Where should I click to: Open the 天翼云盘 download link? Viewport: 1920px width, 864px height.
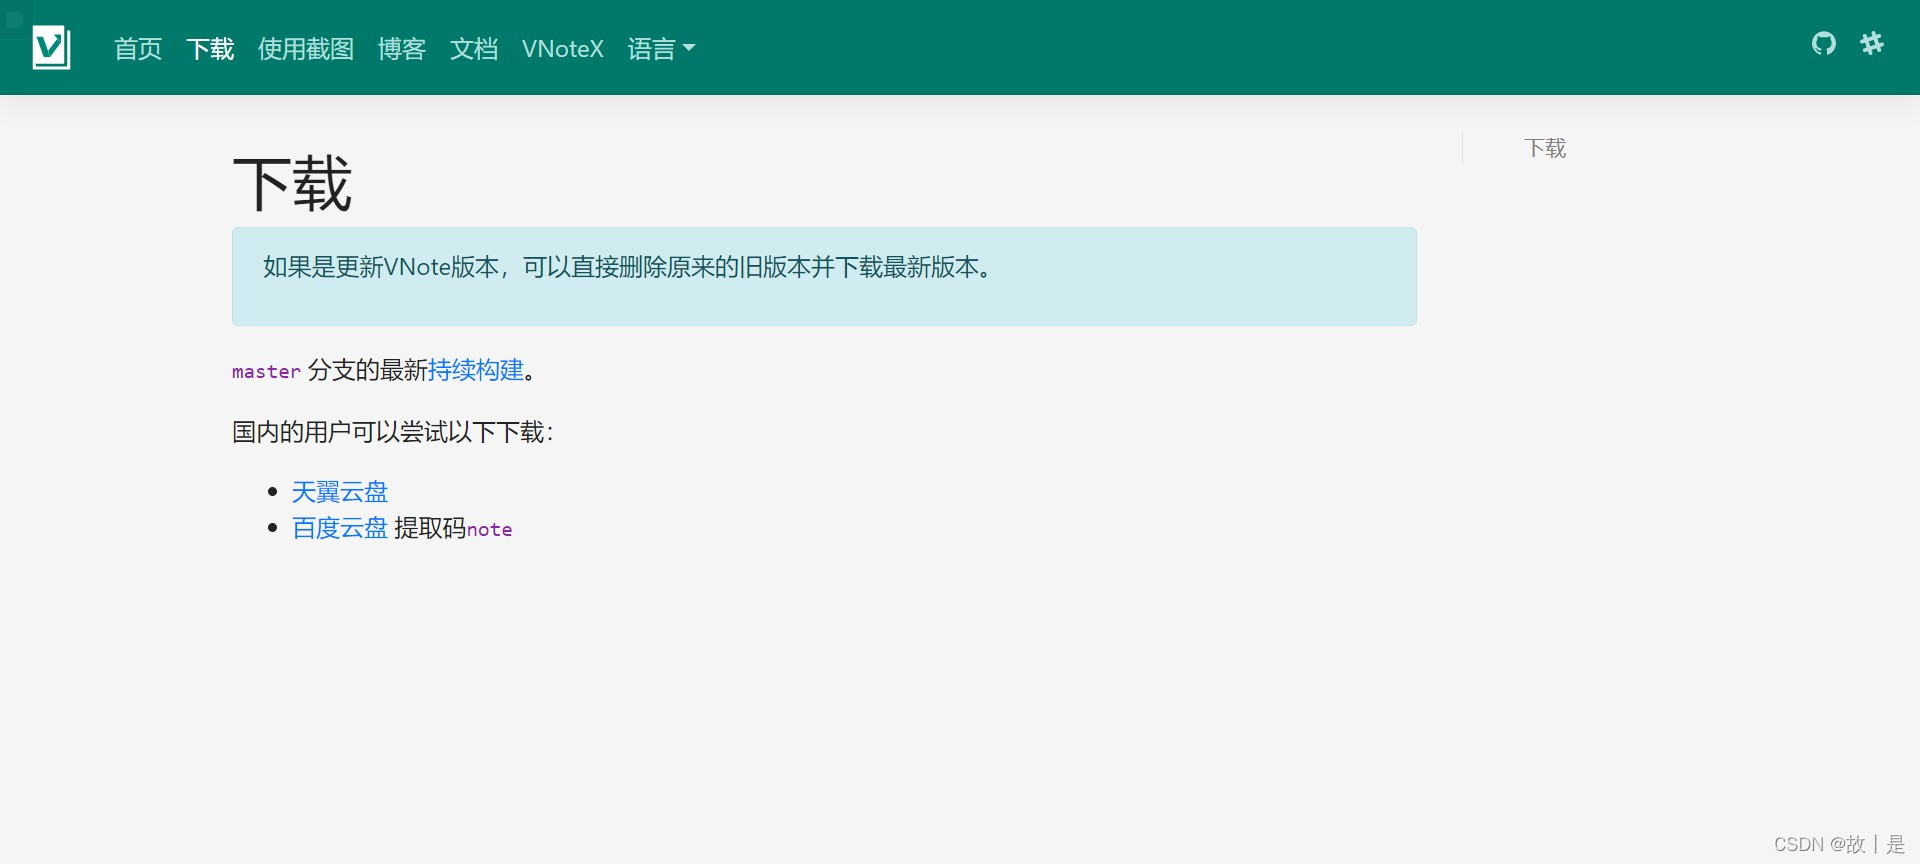(x=340, y=492)
